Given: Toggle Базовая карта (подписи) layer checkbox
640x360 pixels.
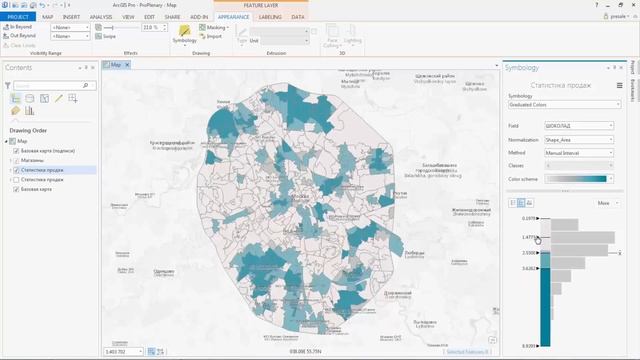Looking at the screenshot, I should click(16, 151).
